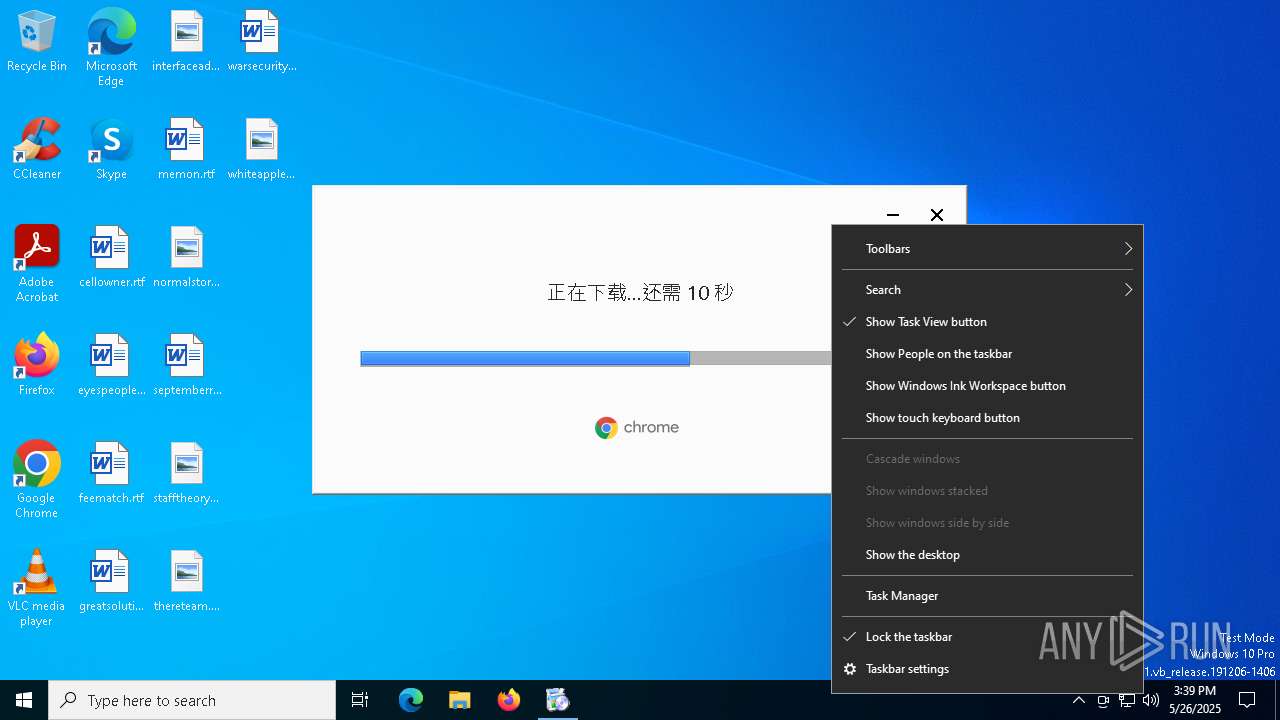Image resolution: width=1280 pixels, height=720 pixels.
Task: Enable Show Windows Ink Workspace button
Action: tap(987, 386)
